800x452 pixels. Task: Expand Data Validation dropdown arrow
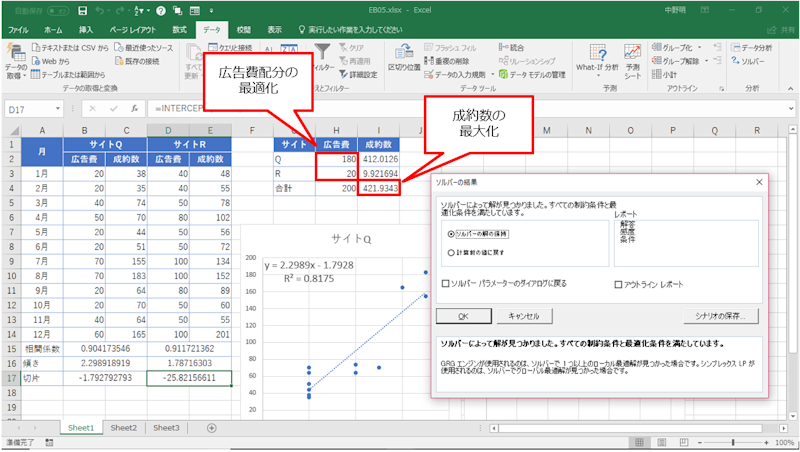(492, 74)
